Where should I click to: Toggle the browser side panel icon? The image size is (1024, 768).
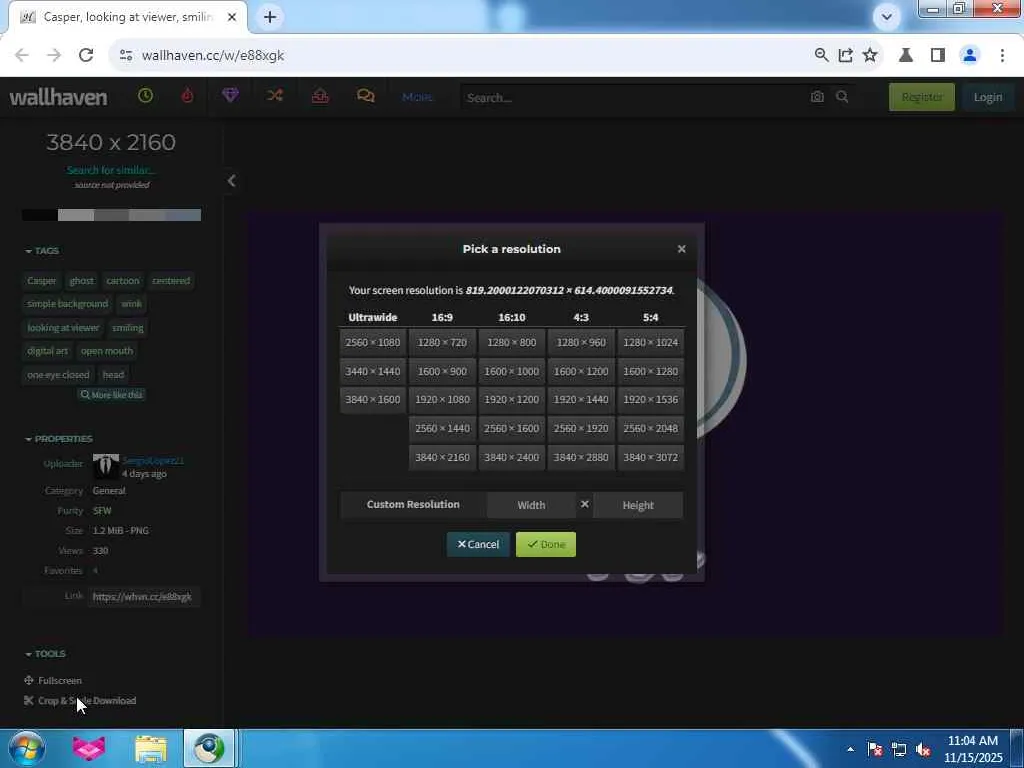[x=938, y=56]
